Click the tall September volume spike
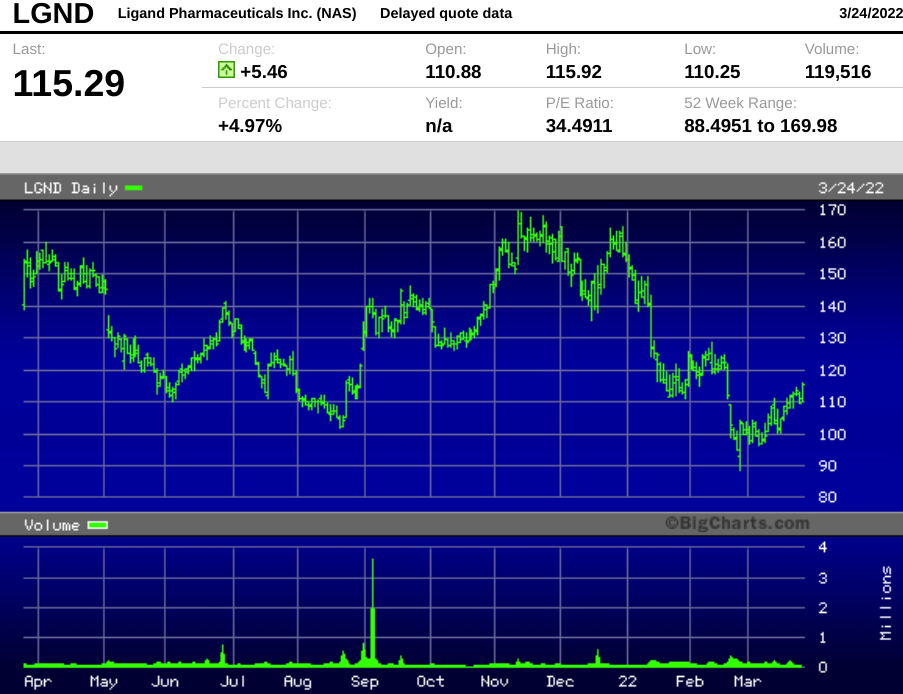This screenshot has height=694, width=903. pos(373,612)
